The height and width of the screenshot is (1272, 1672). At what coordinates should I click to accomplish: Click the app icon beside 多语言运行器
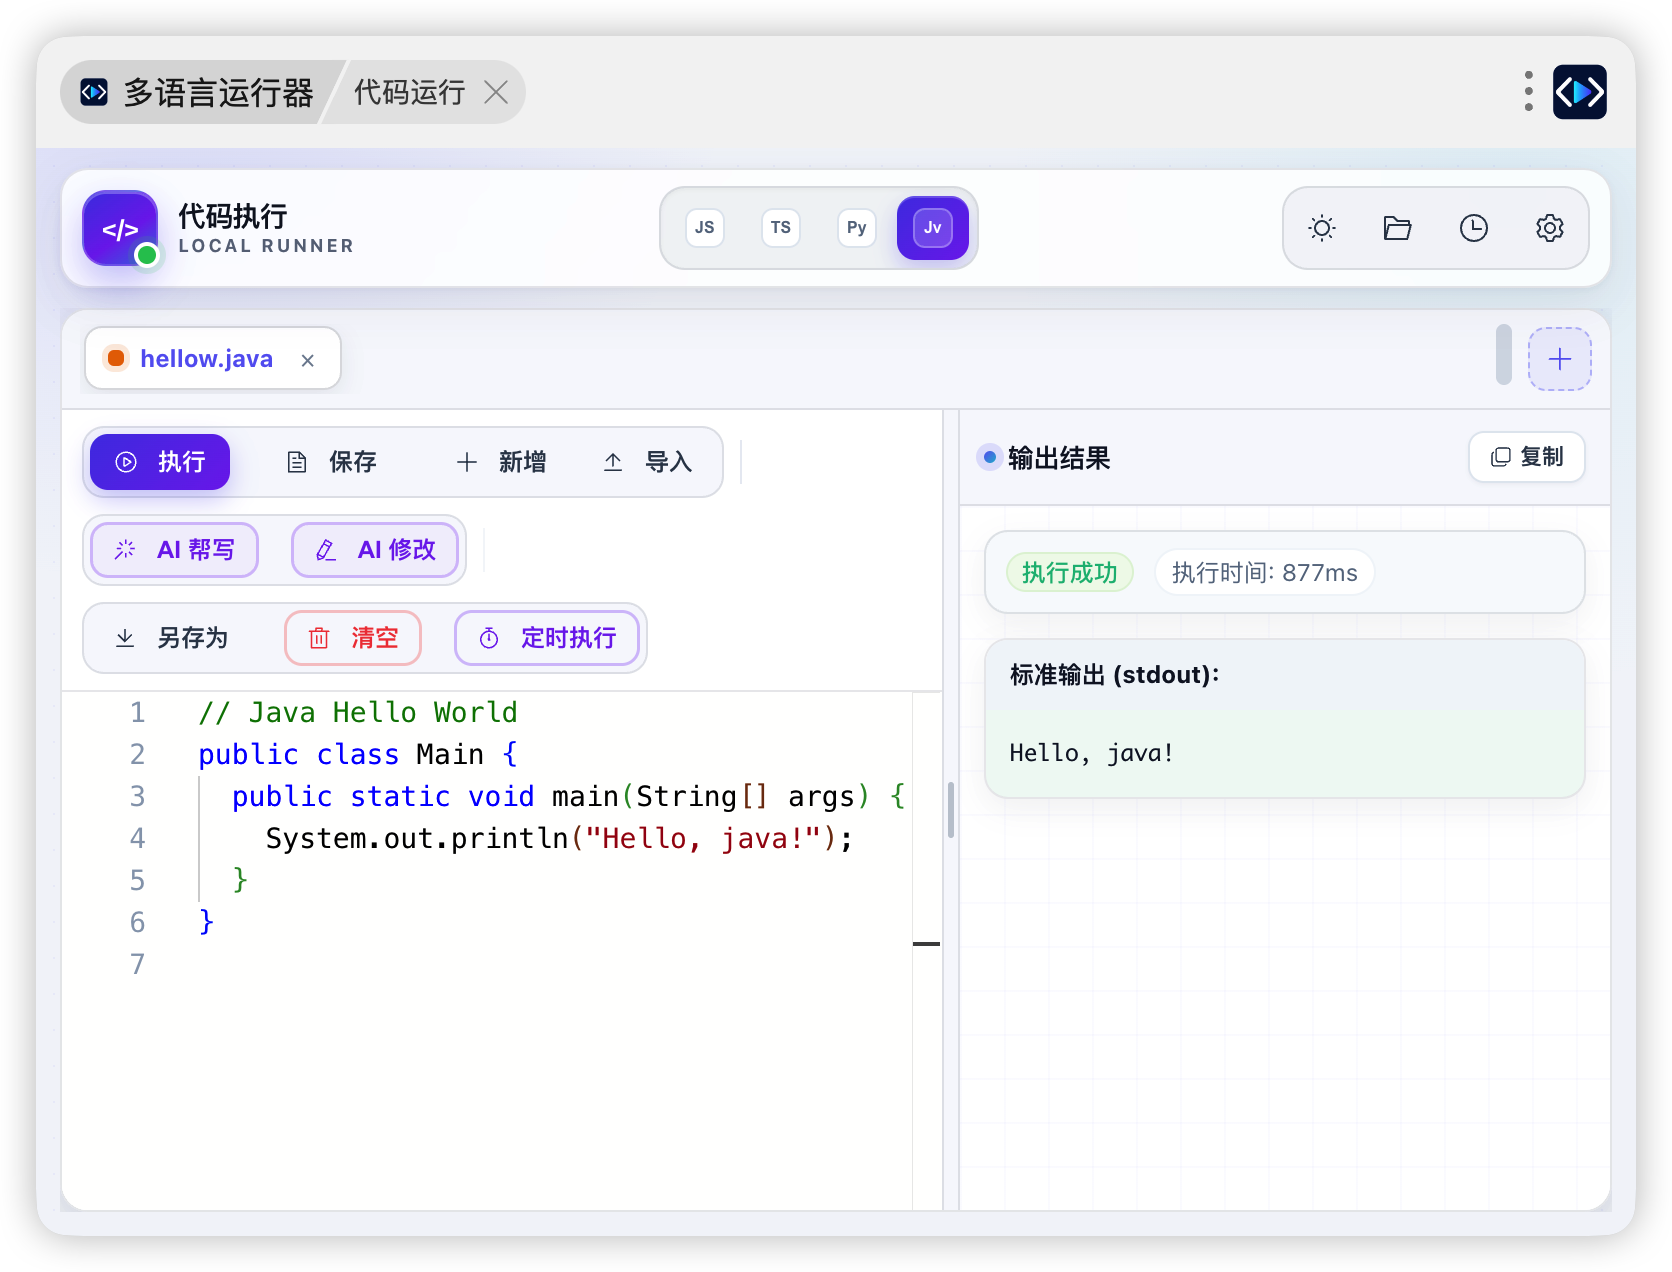(x=94, y=92)
